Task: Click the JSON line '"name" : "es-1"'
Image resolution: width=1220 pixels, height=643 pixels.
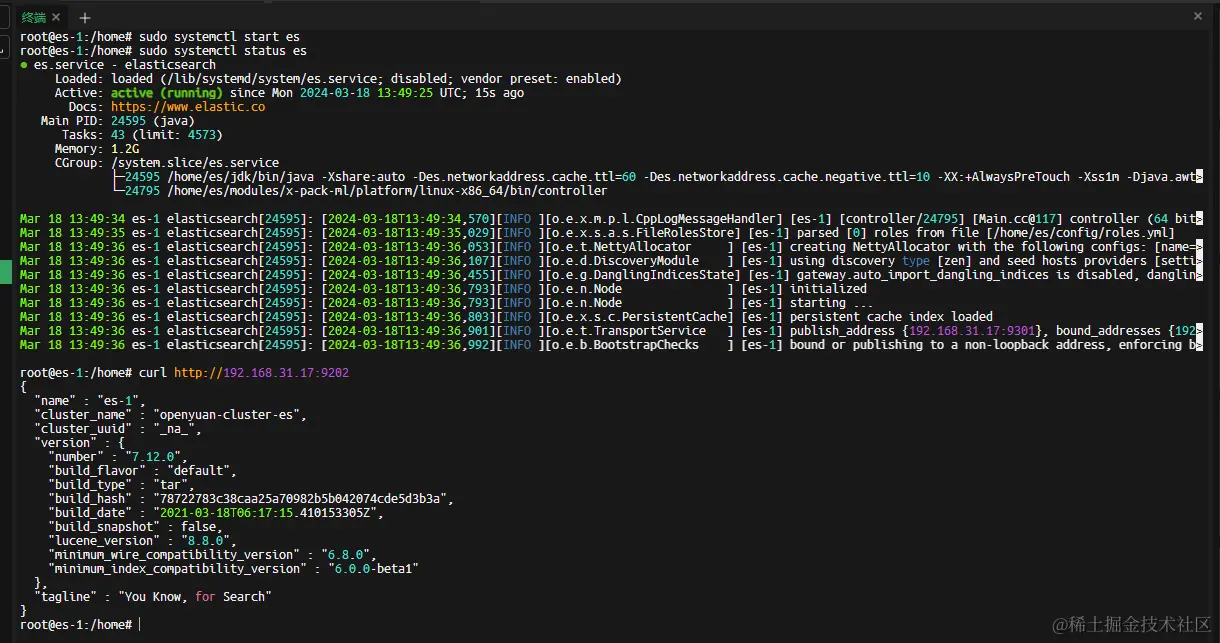Action: (90, 400)
